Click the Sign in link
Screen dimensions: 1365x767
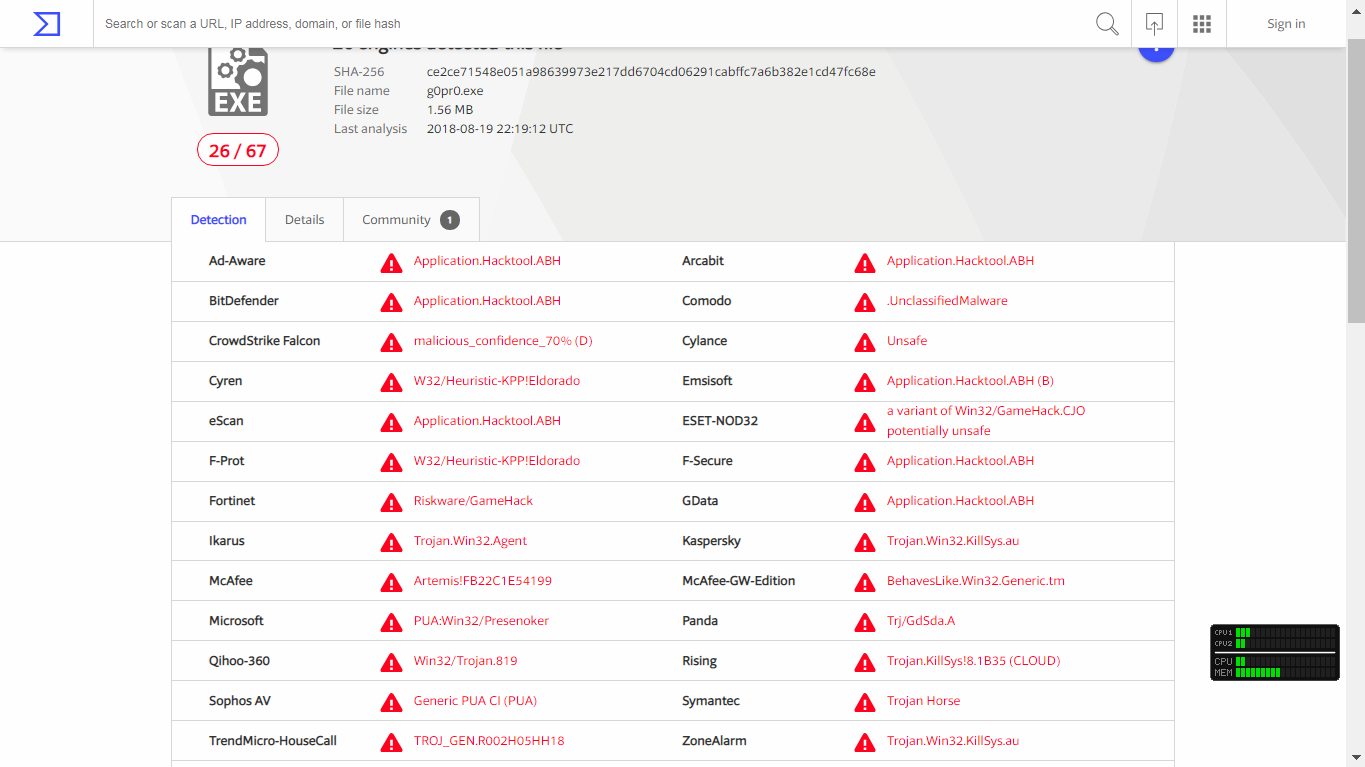tap(1286, 24)
